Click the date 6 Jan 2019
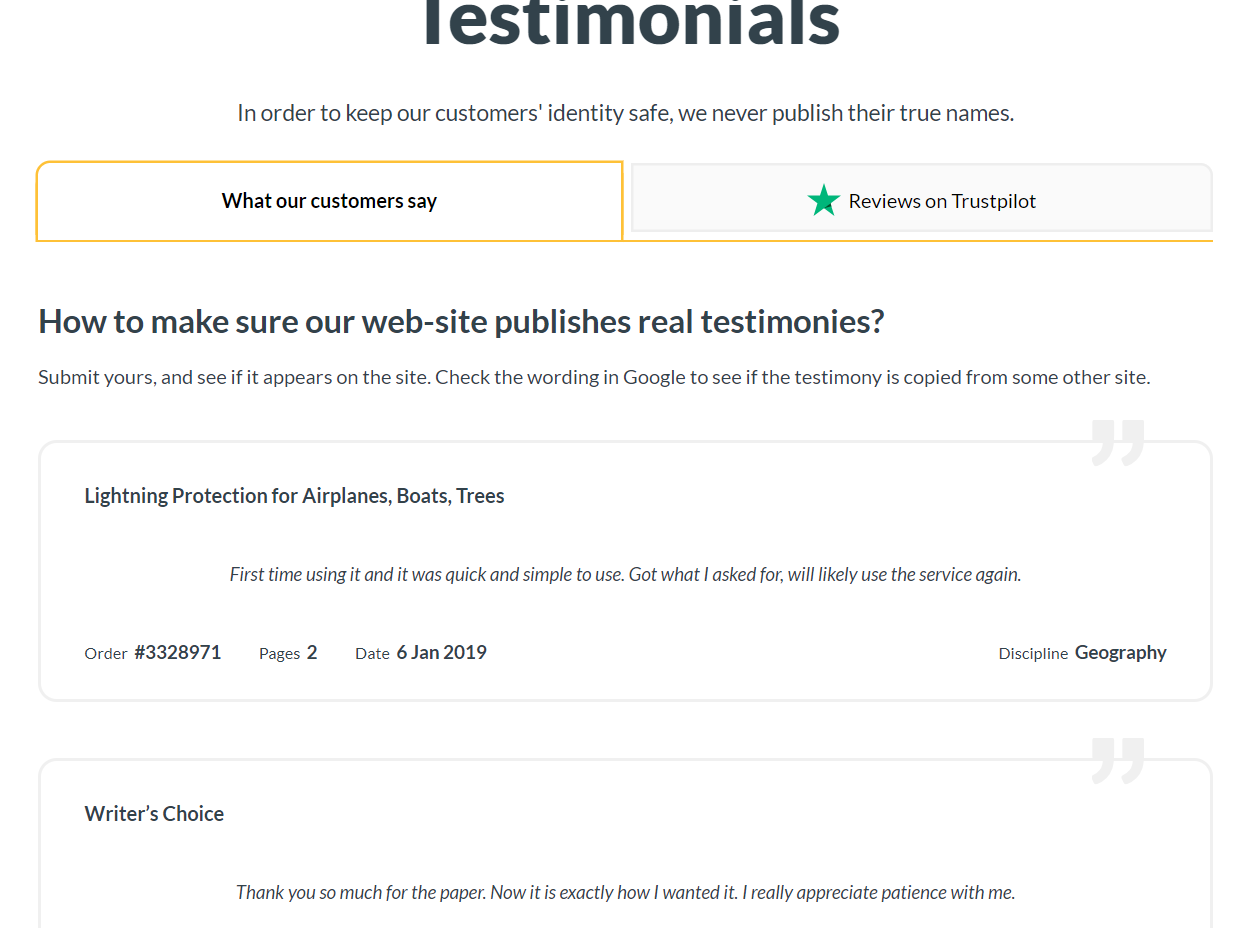Viewport: 1237px width, 928px height. [442, 652]
